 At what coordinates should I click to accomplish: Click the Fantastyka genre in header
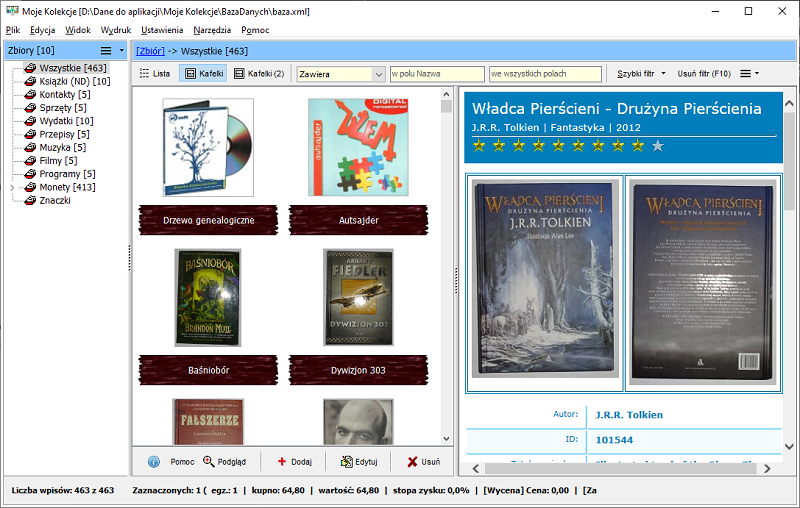(x=577, y=128)
